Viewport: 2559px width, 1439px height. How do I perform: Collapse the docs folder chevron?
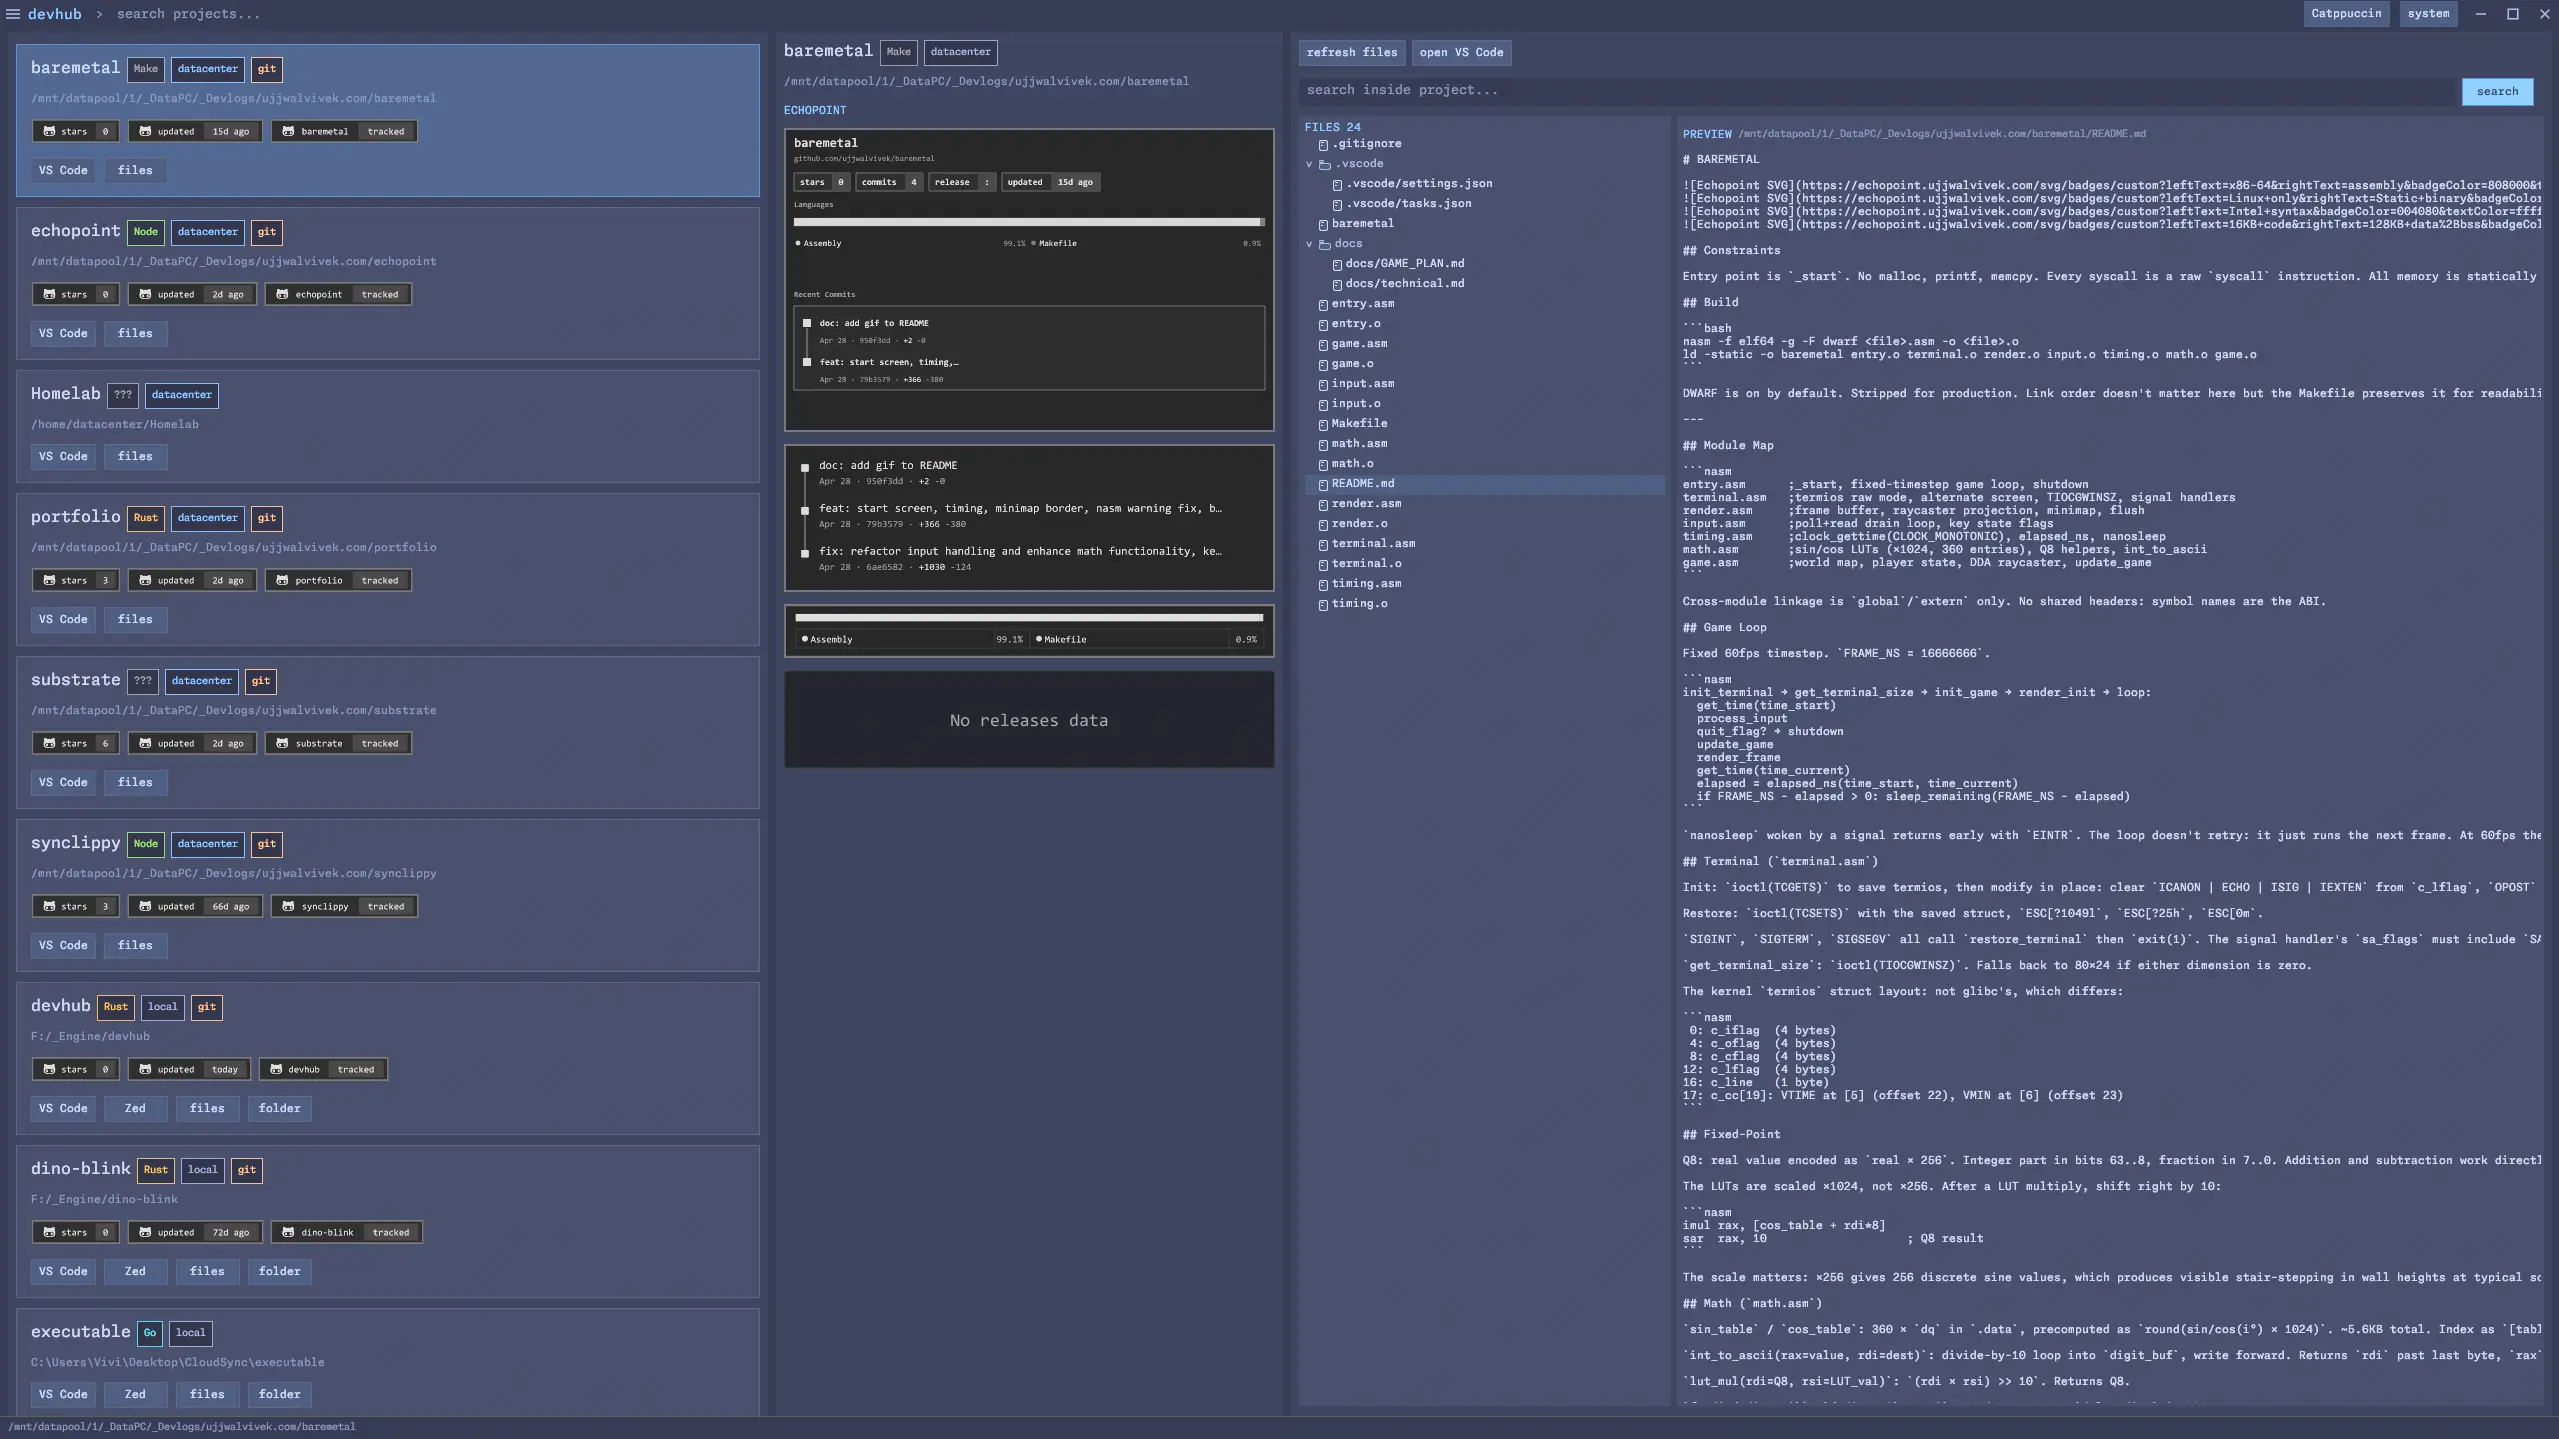point(1309,244)
